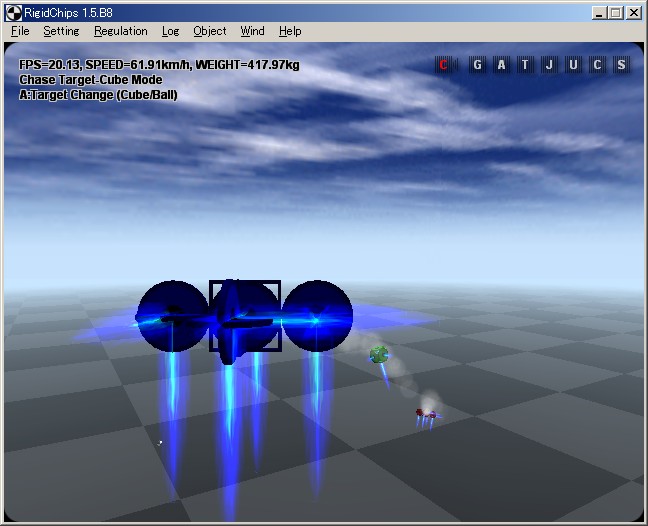Click the U indicator icon
This screenshot has height=526, width=648.
point(573,65)
